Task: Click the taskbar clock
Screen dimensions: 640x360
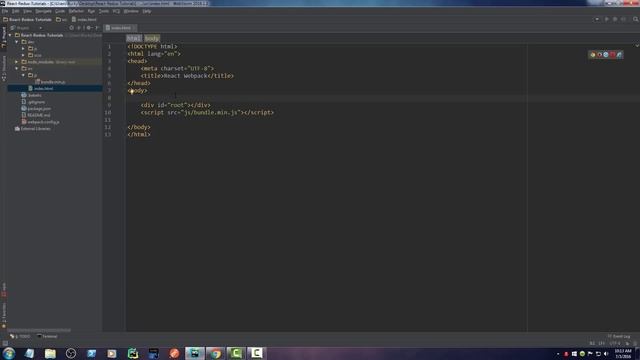Action: [x=623, y=353]
